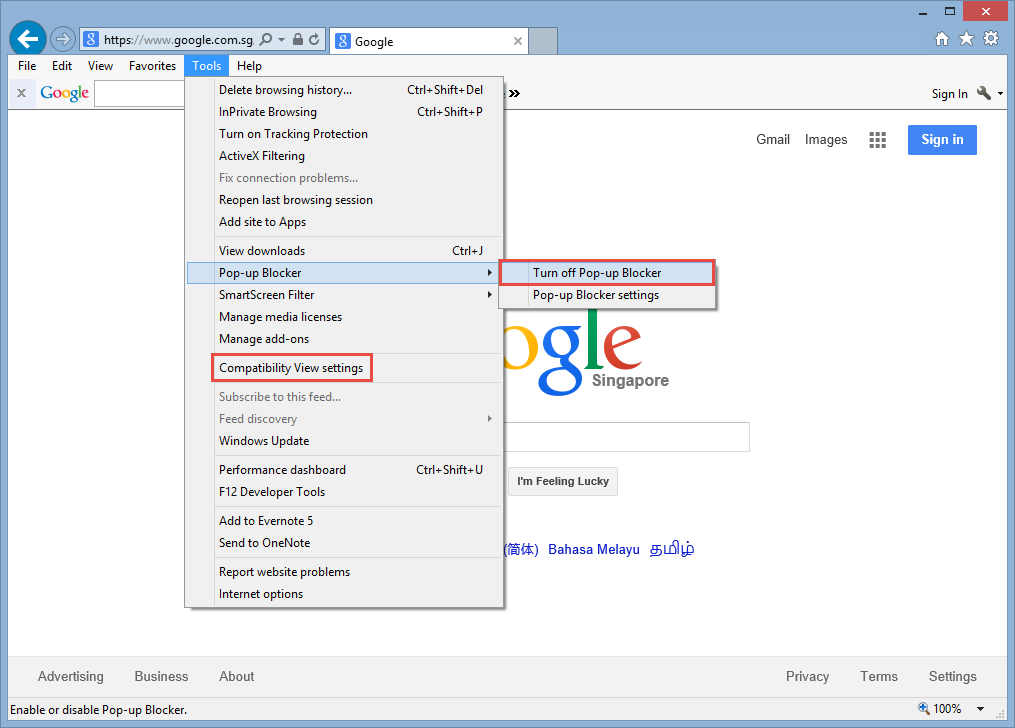Open the gear Tools icon
Image resolution: width=1015 pixels, height=728 pixels.
[991, 39]
